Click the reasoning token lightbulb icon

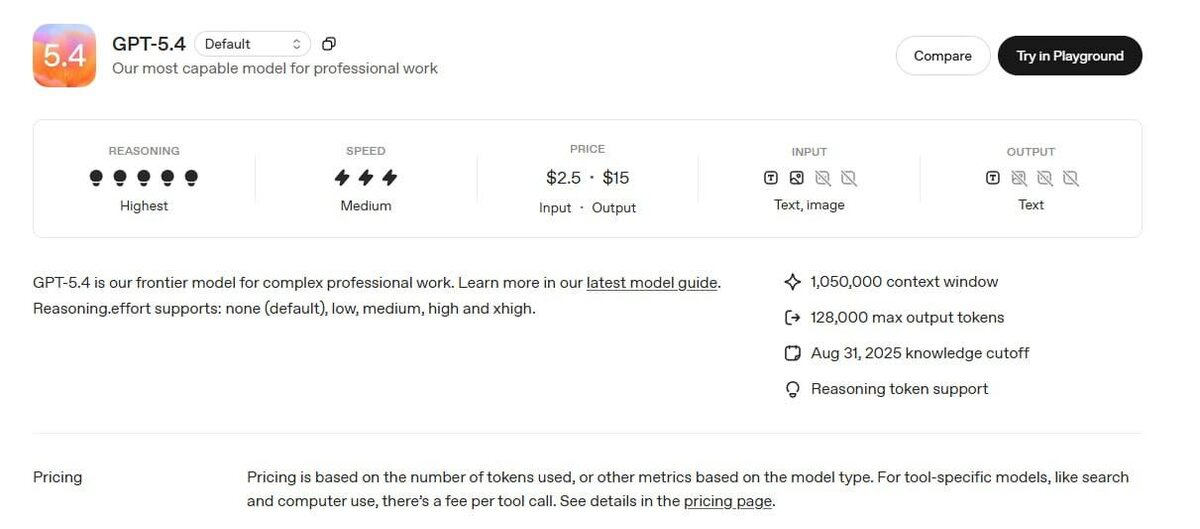point(793,389)
